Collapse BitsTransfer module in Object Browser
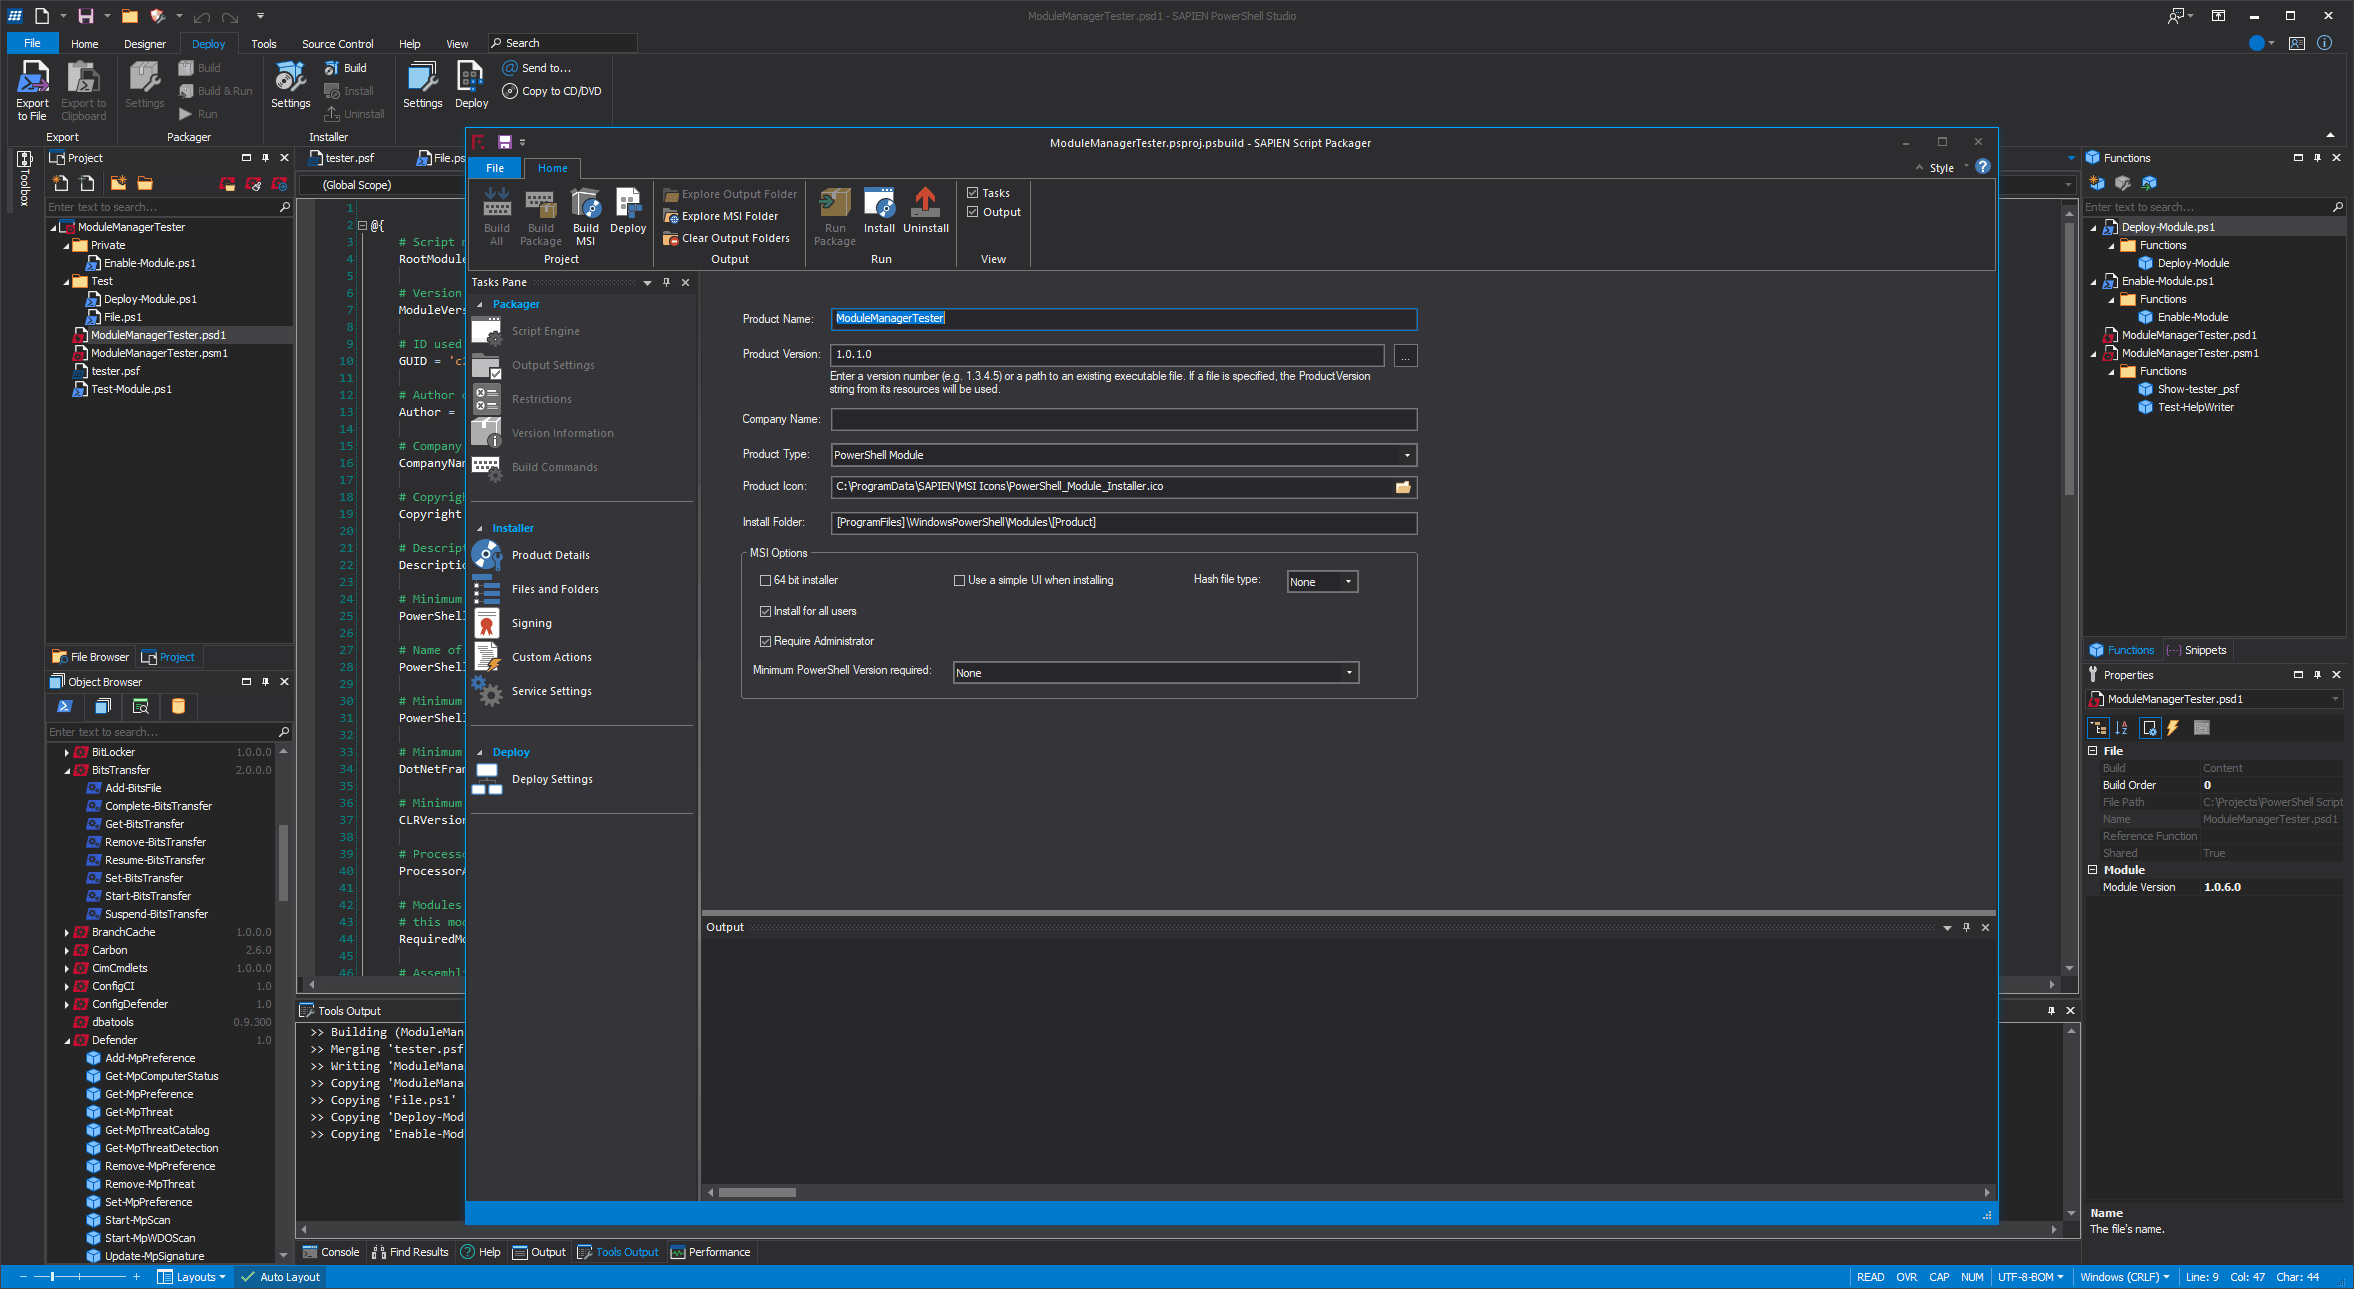Image resolution: width=2354 pixels, height=1289 pixels. tap(67, 770)
